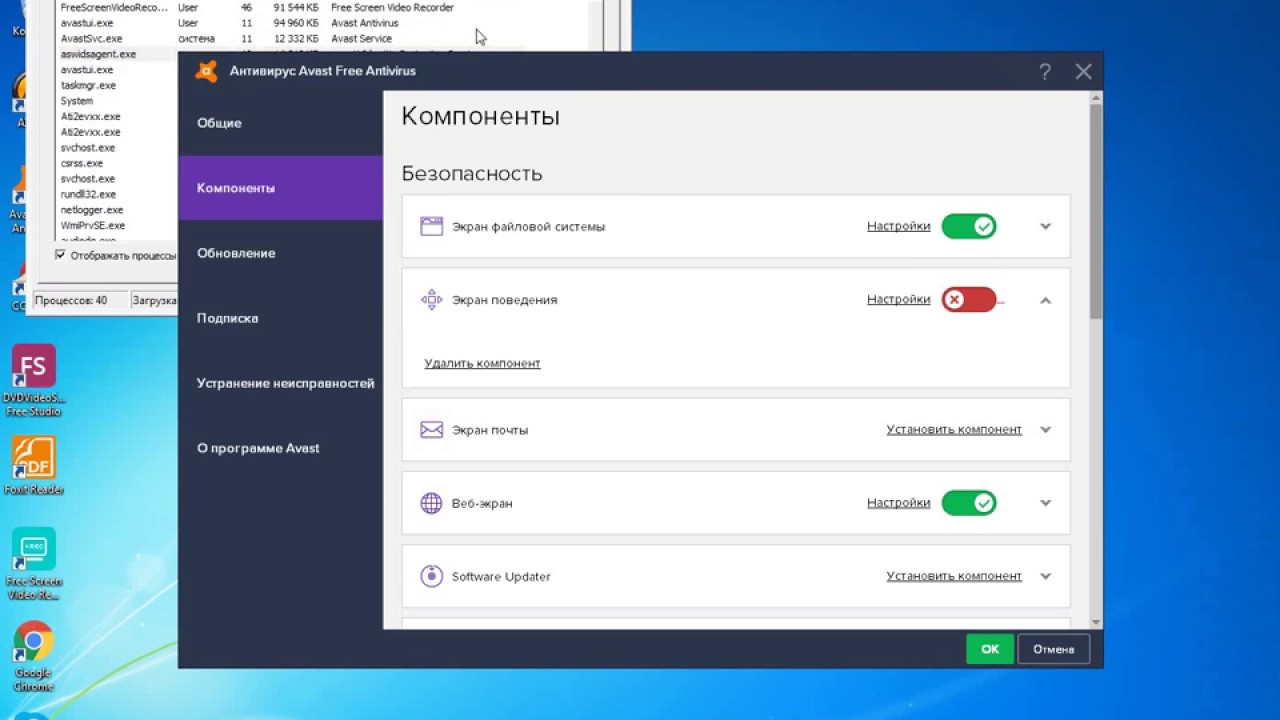Click the Software Updater circular icon

pyautogui.click(x=431, y=576)
